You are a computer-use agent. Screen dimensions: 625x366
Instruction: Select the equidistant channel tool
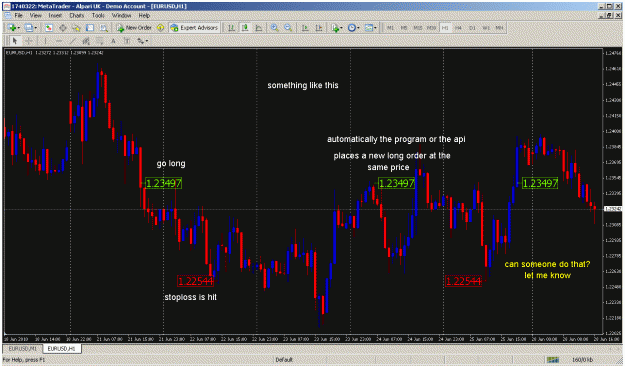coord(86,41)
